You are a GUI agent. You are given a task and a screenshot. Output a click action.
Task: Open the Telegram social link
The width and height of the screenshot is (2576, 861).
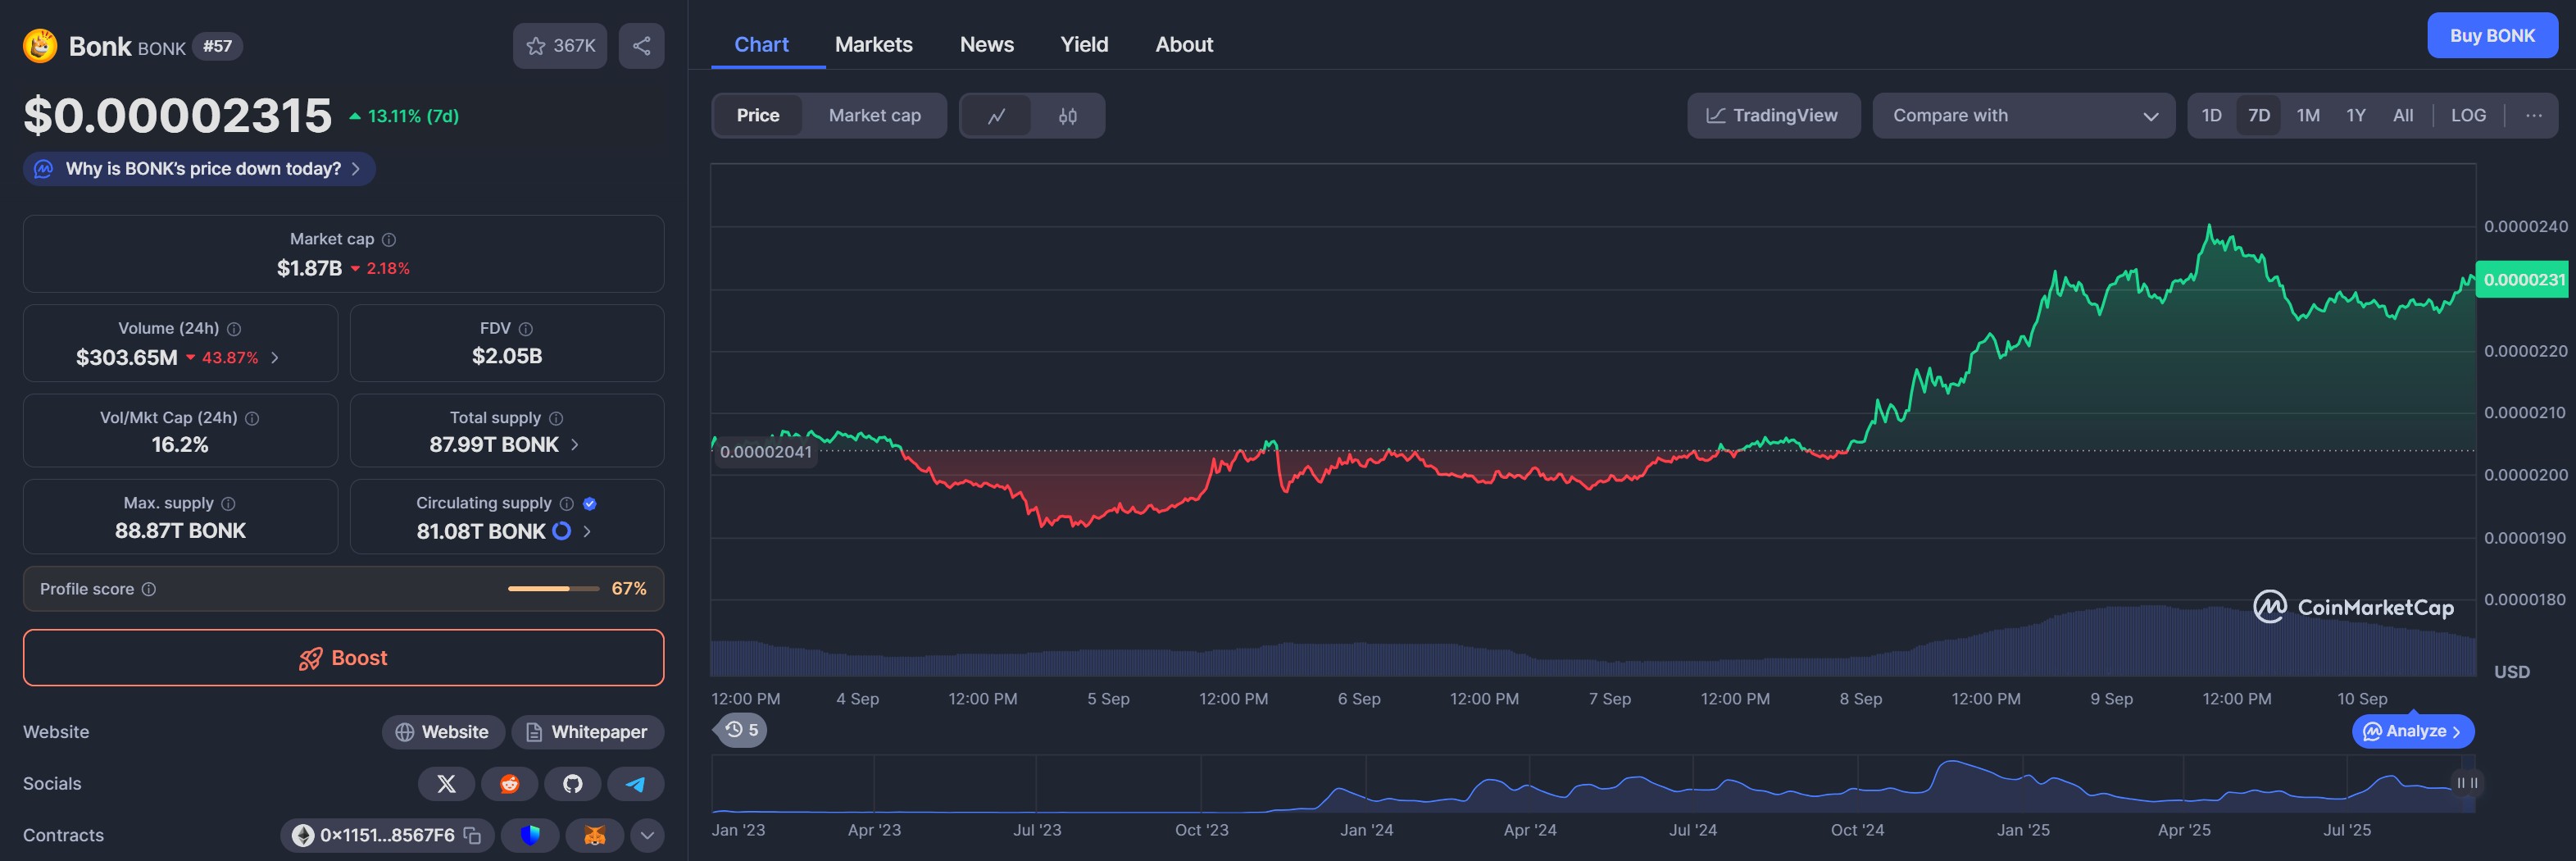click(x=635, y=784)
